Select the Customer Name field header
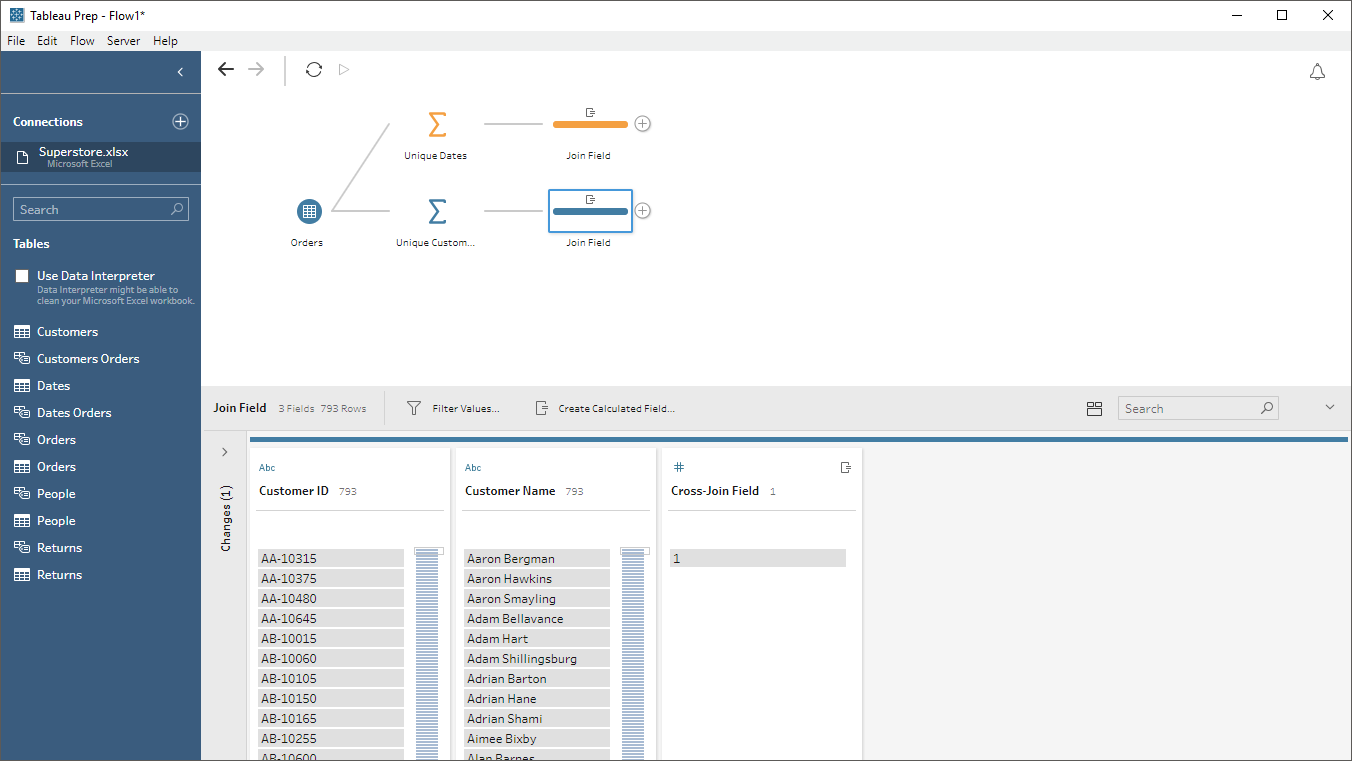 [x=510, y=491]
